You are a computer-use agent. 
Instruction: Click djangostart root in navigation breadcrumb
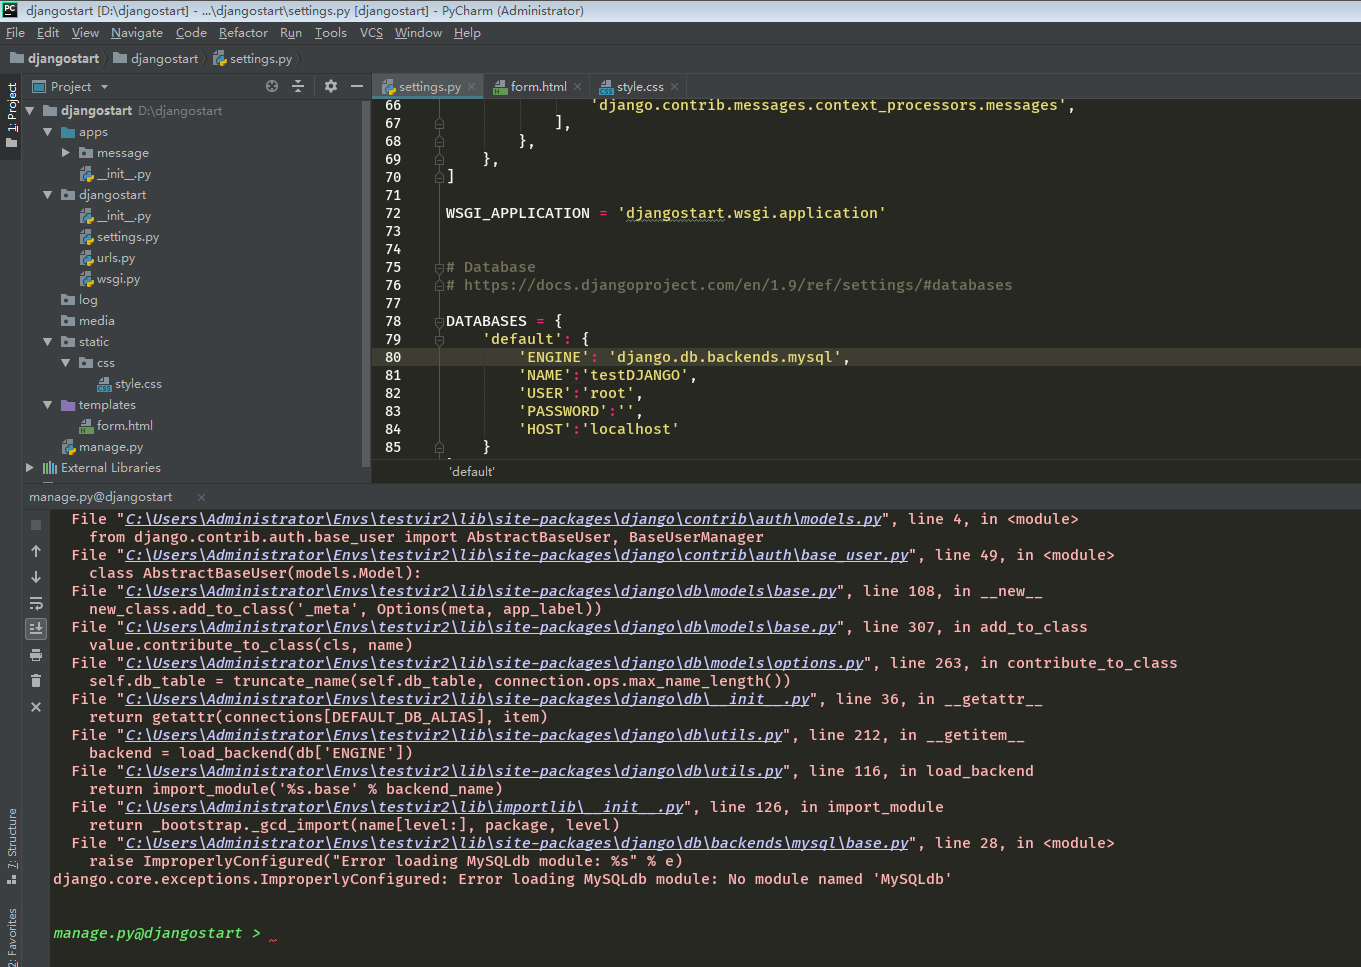[63, 59]
